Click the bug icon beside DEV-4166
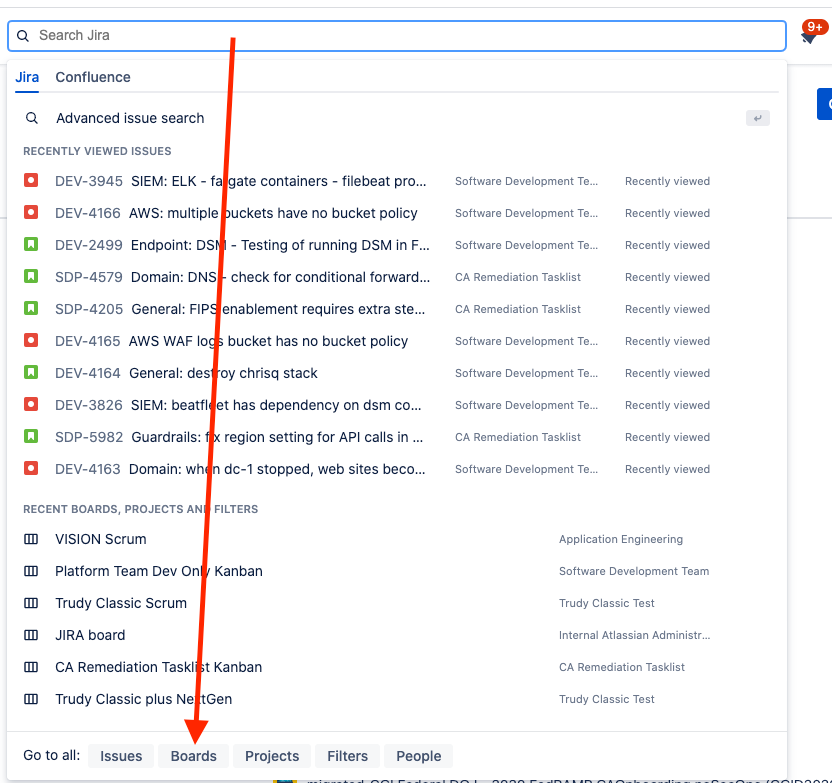Viewport: 832px width, 783px height. [31, 212]
